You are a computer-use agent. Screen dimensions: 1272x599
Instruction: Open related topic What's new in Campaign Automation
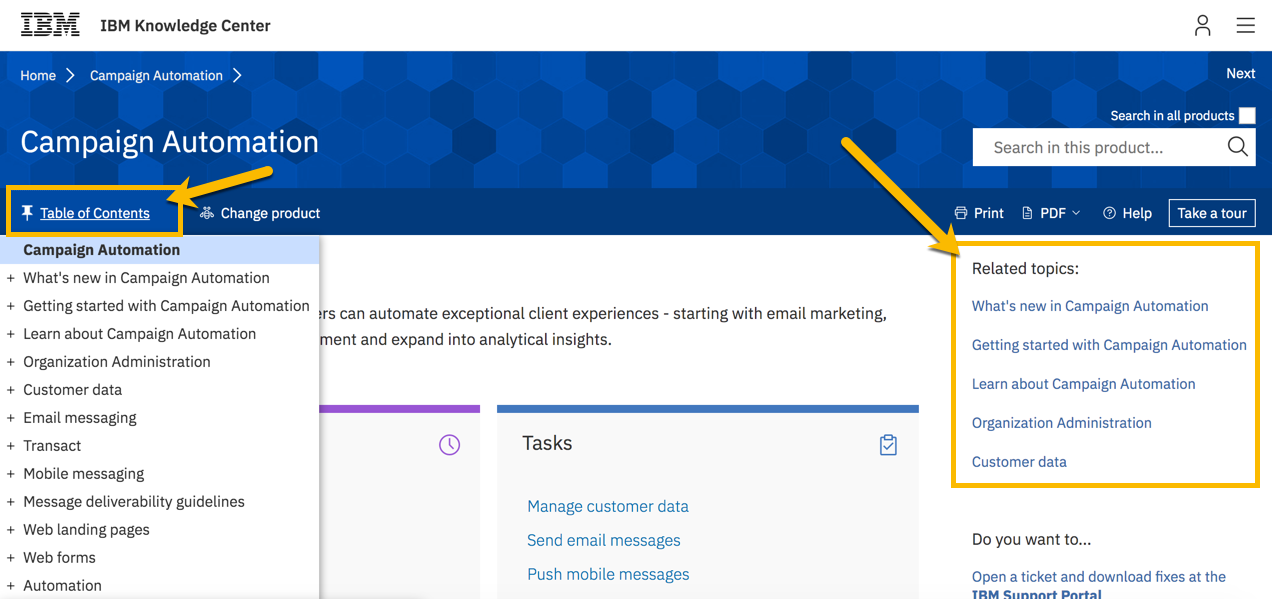click(x=1090, y=306)
